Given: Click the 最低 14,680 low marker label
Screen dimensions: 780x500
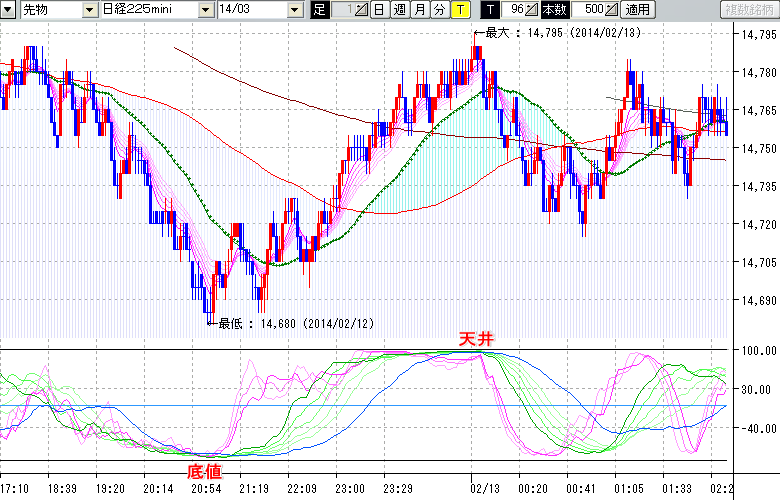Looking at the screenshot, I should 282,323.
